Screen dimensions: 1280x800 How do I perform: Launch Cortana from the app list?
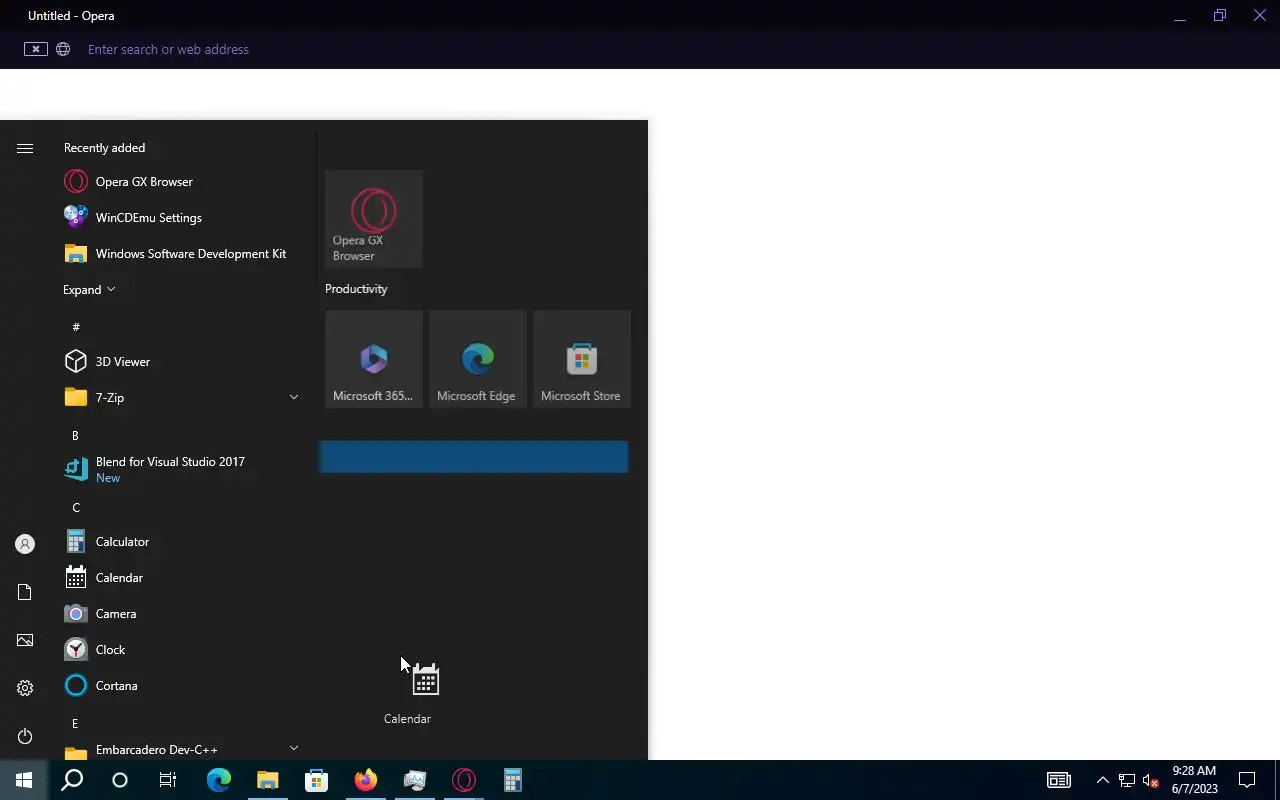click(180, 686)
